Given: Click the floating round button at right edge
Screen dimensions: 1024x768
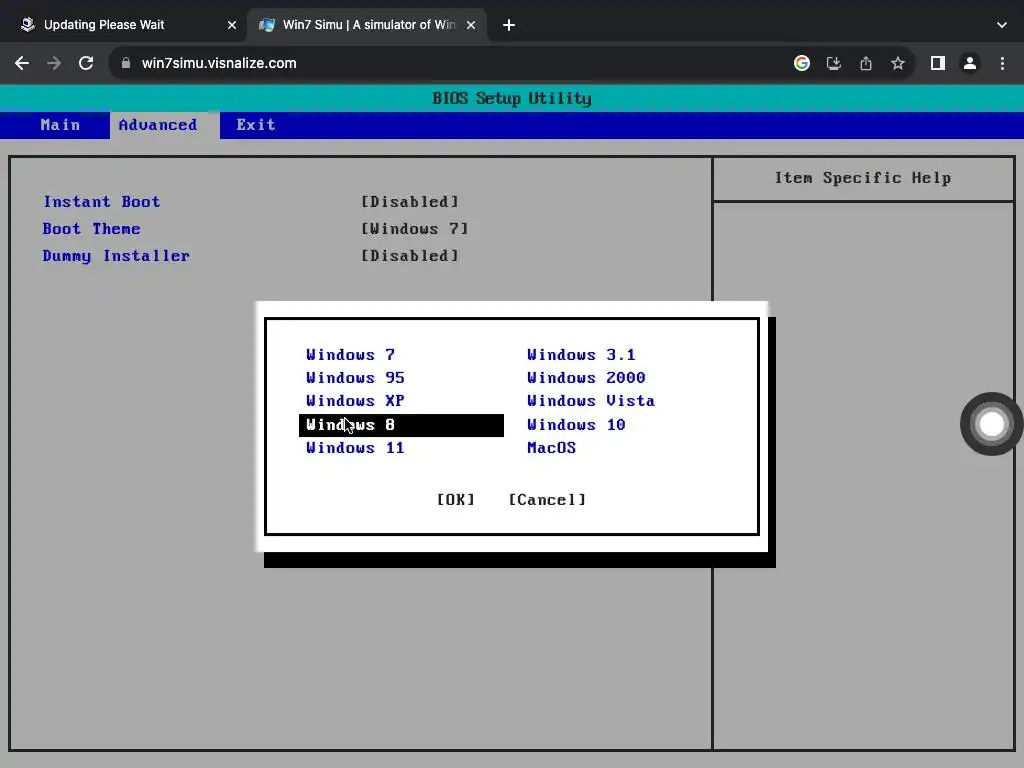Looking at the screenshot, I should pos(991,424).
